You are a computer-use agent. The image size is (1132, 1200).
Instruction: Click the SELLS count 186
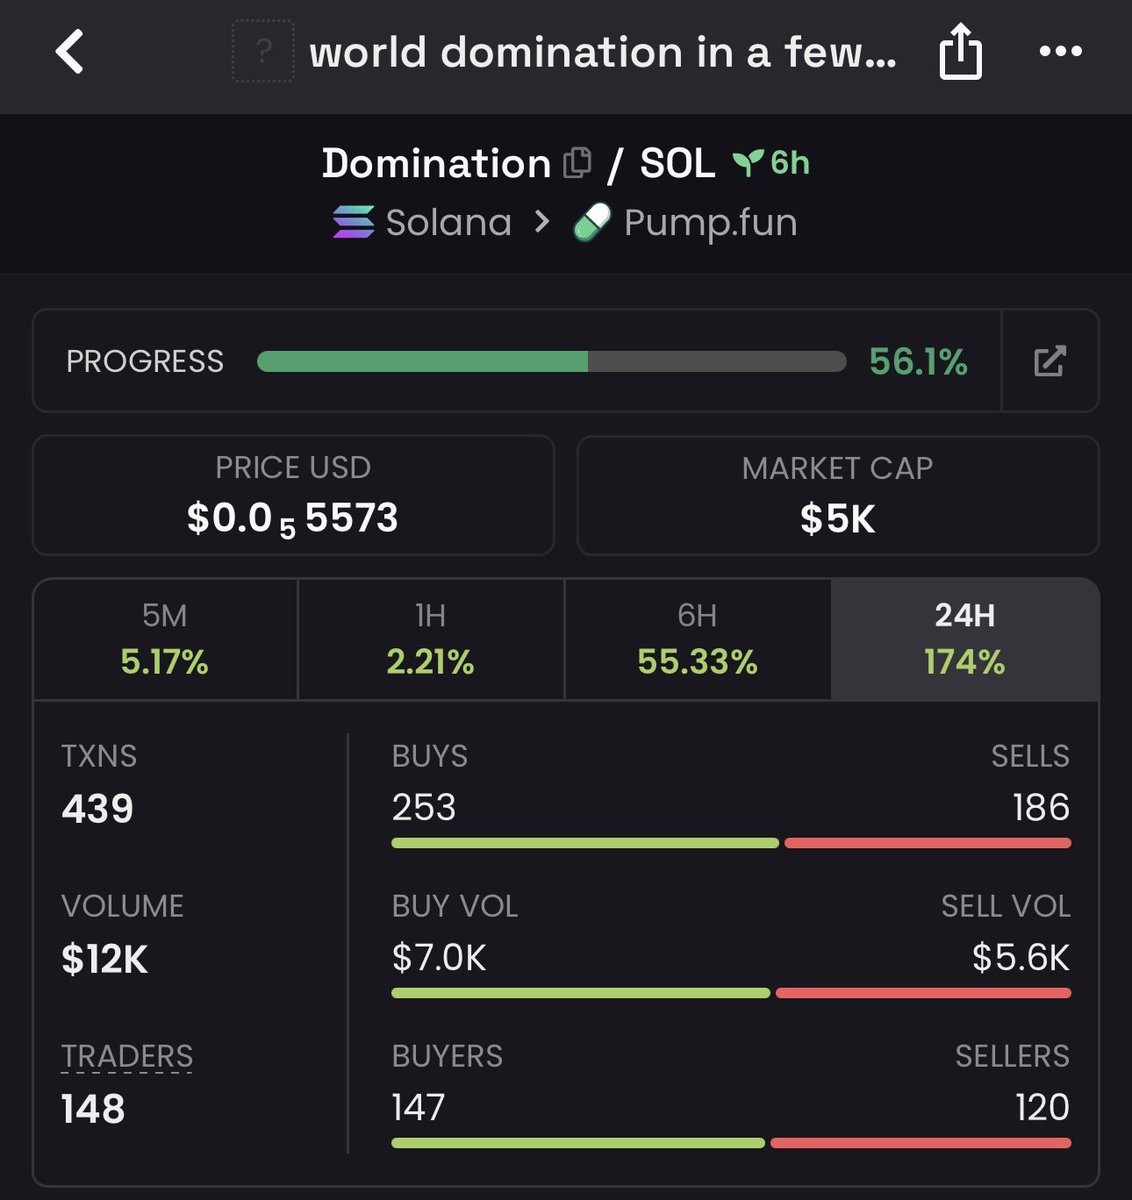pos(1041,807)
